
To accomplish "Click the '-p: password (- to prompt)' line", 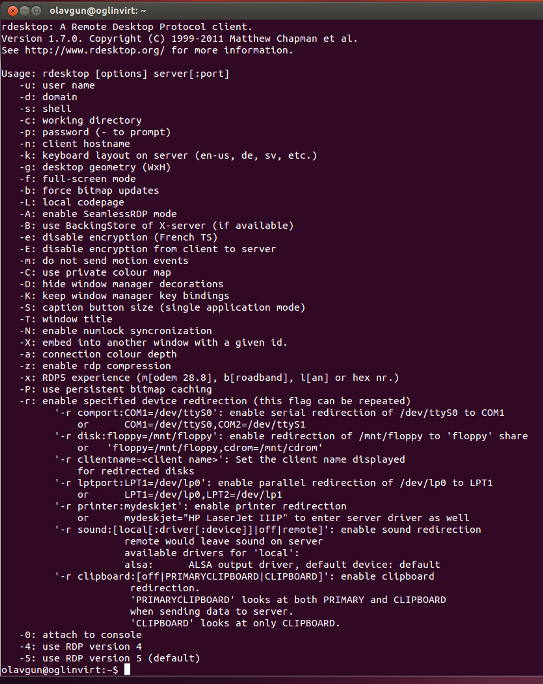I will click(95, 132).
